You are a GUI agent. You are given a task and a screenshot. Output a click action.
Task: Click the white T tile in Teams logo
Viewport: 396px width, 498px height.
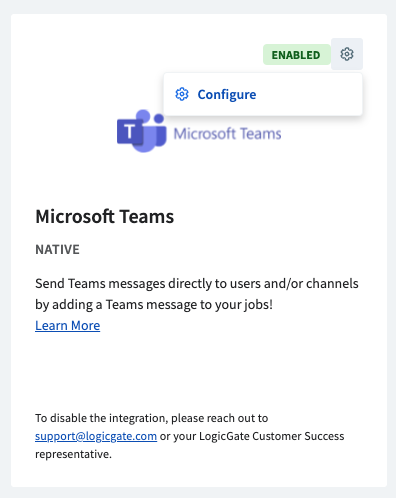(130, 132)
